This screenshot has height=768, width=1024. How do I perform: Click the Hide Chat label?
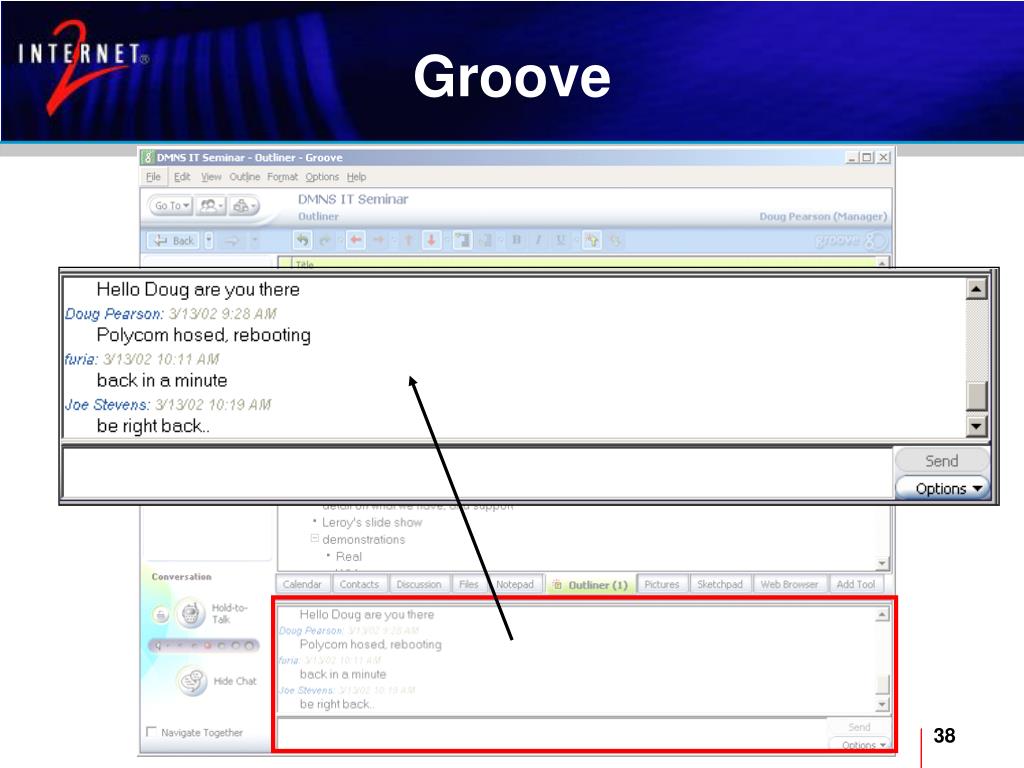click(235, 681)
